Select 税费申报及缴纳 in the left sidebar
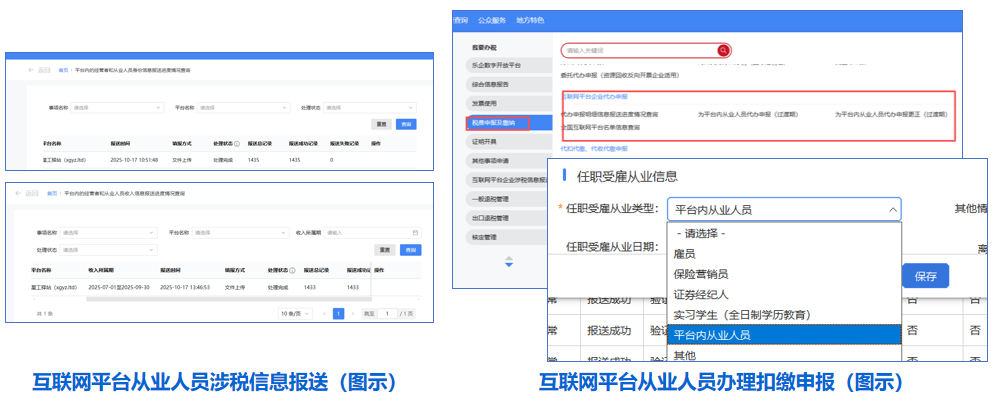 [497, 122]
